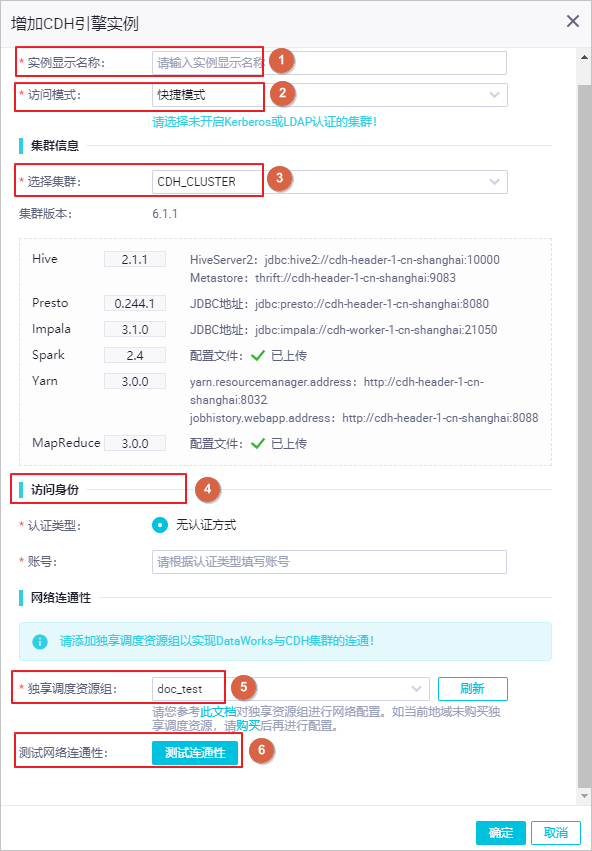Image resolution: width=592 pixels, height=851 pixels.
Task: Click Presto version 0.244.1
Action: tap(135, 303)
